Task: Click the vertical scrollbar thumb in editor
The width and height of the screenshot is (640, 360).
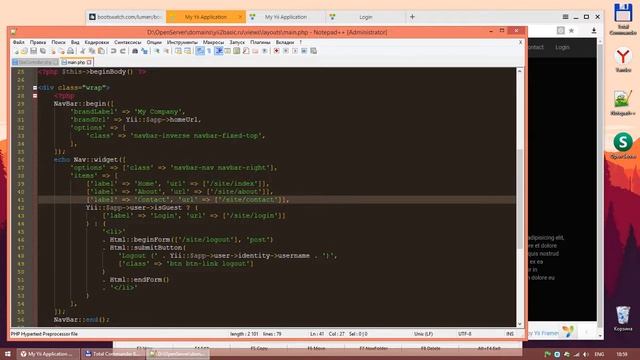Action: [520, 198]
